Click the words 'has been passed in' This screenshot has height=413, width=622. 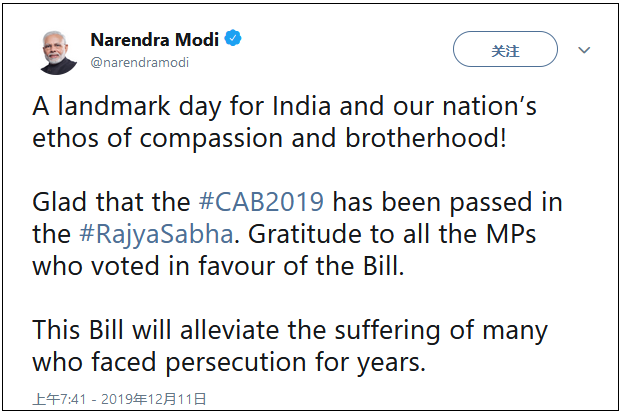(x=446, y=202)
